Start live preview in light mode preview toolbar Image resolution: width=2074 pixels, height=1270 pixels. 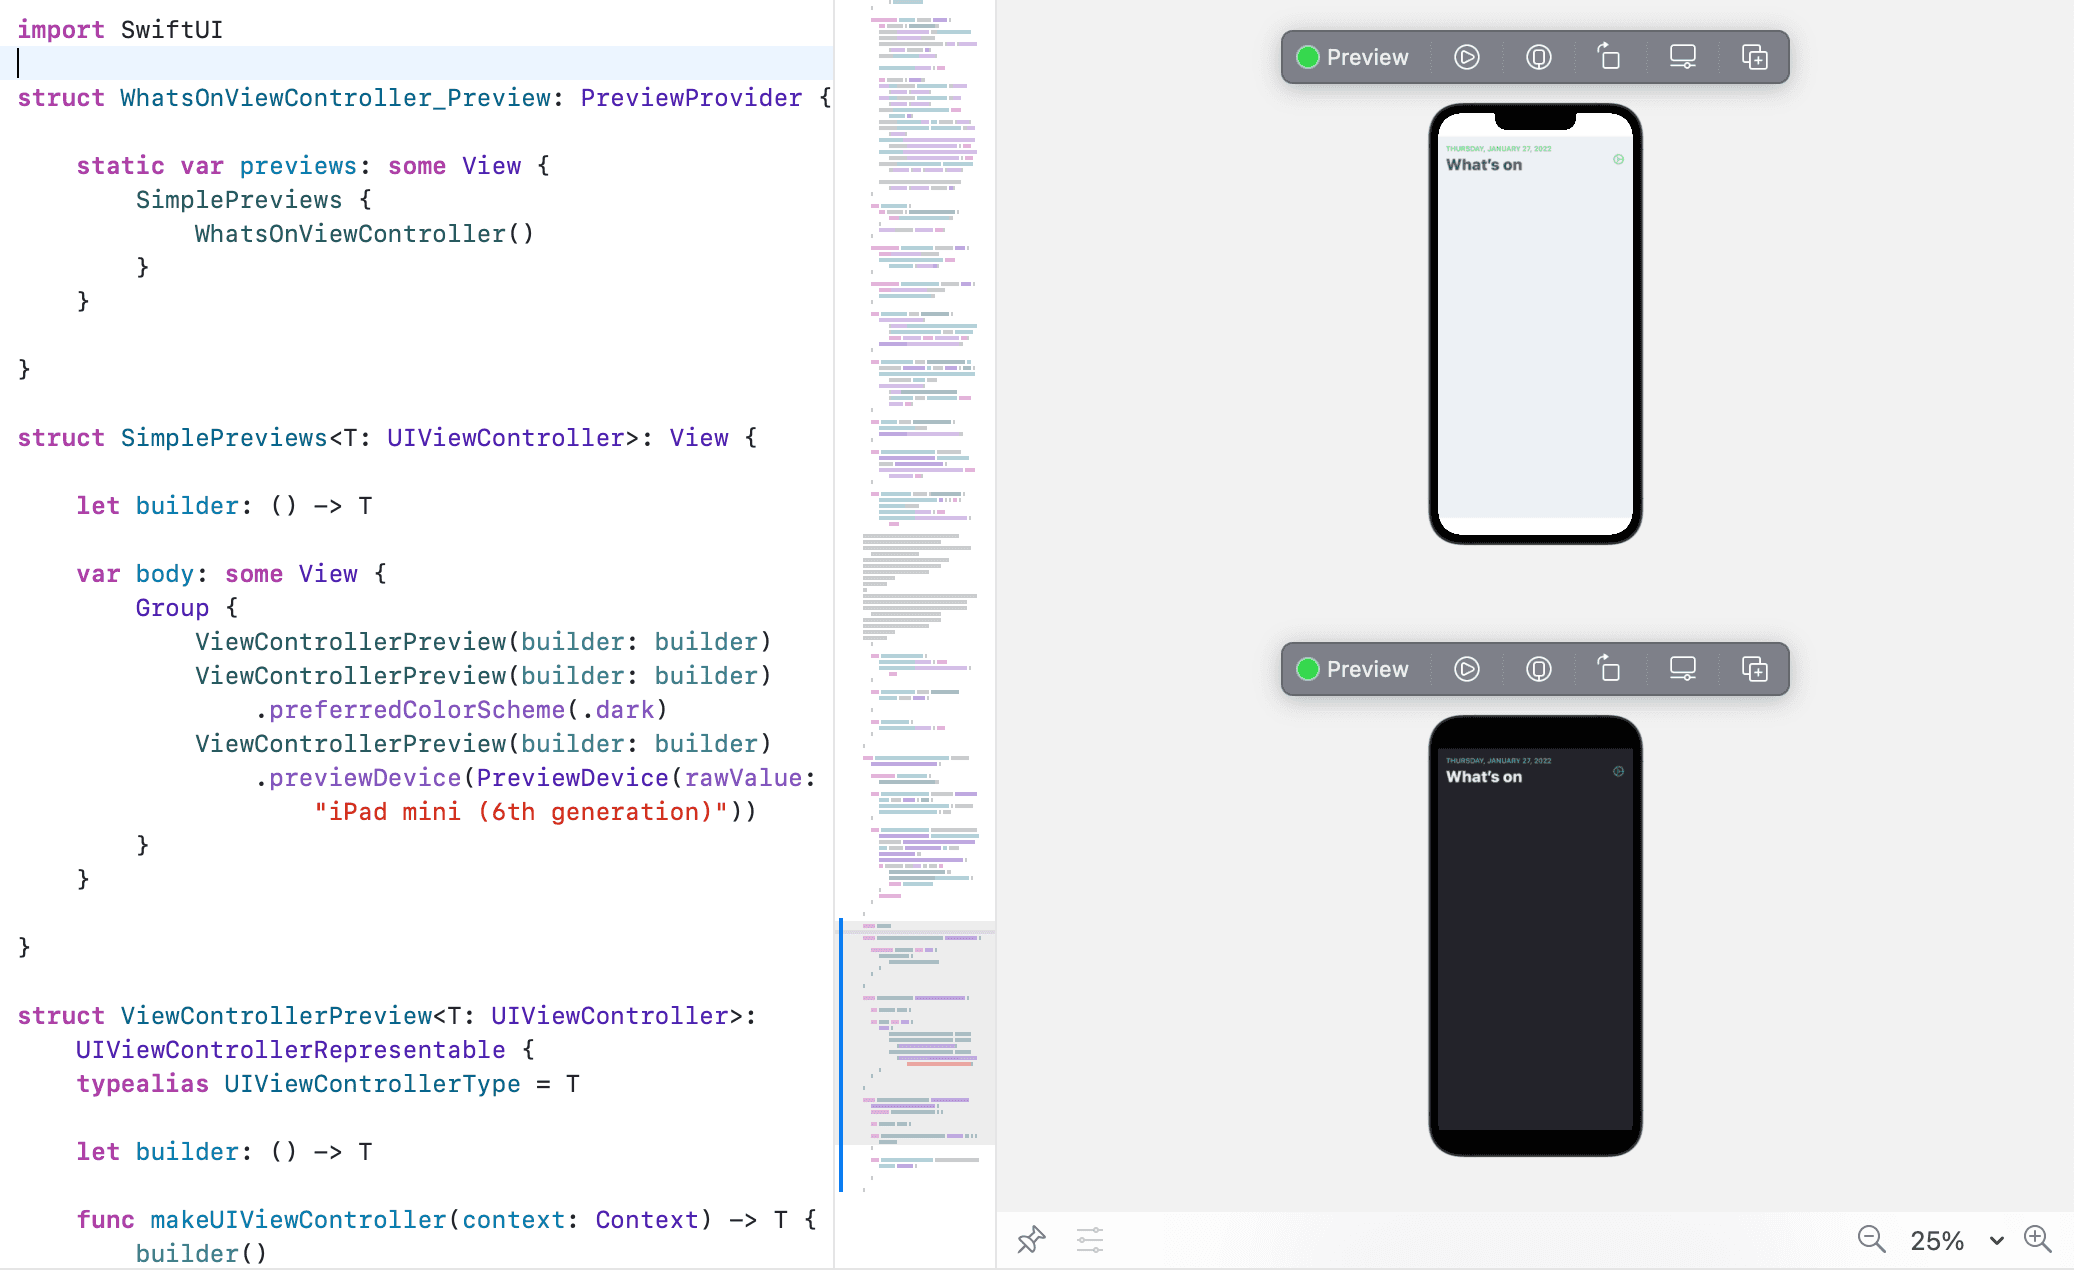(x=1466, y=57)
